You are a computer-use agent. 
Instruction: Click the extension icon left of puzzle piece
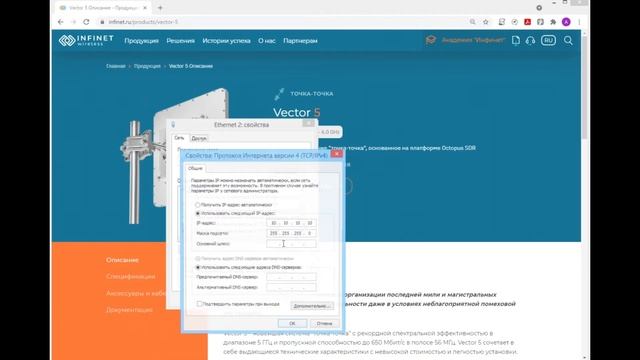(540, 22)
